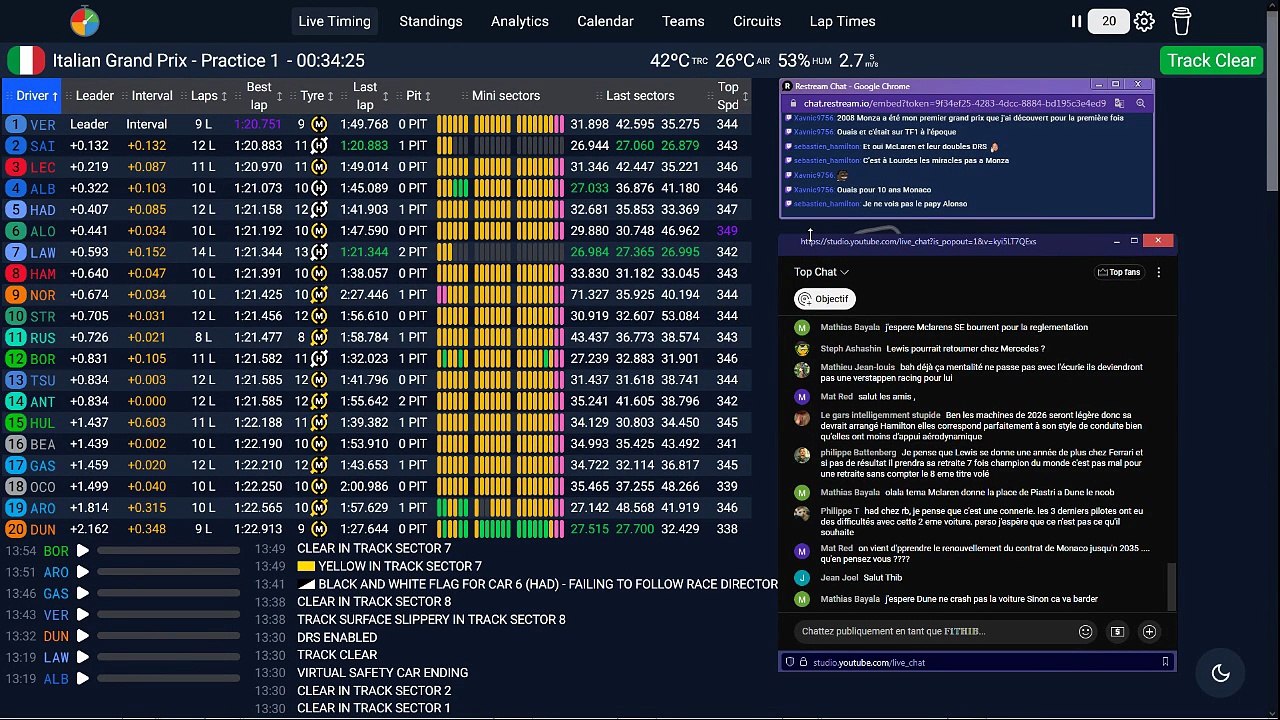The image size is (1280, 720).
Task: Click the delay value box showing 20
Action: (x=1108, y=21)
